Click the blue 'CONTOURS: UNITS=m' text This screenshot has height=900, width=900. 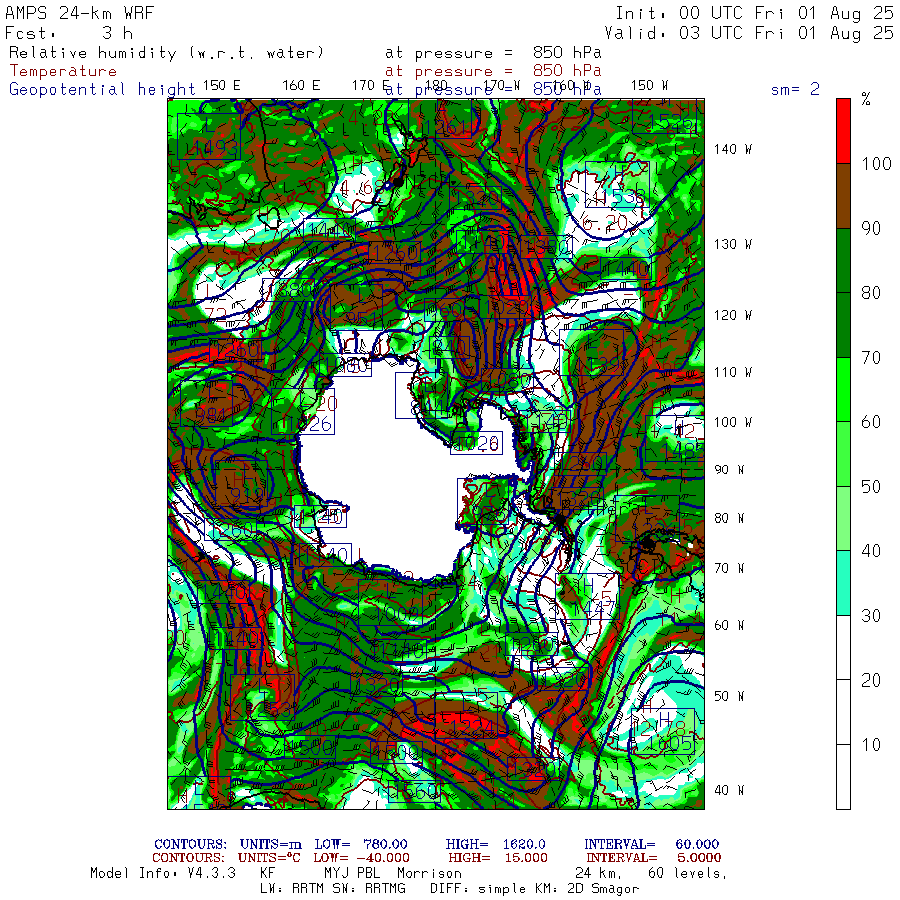pos(228,844)
